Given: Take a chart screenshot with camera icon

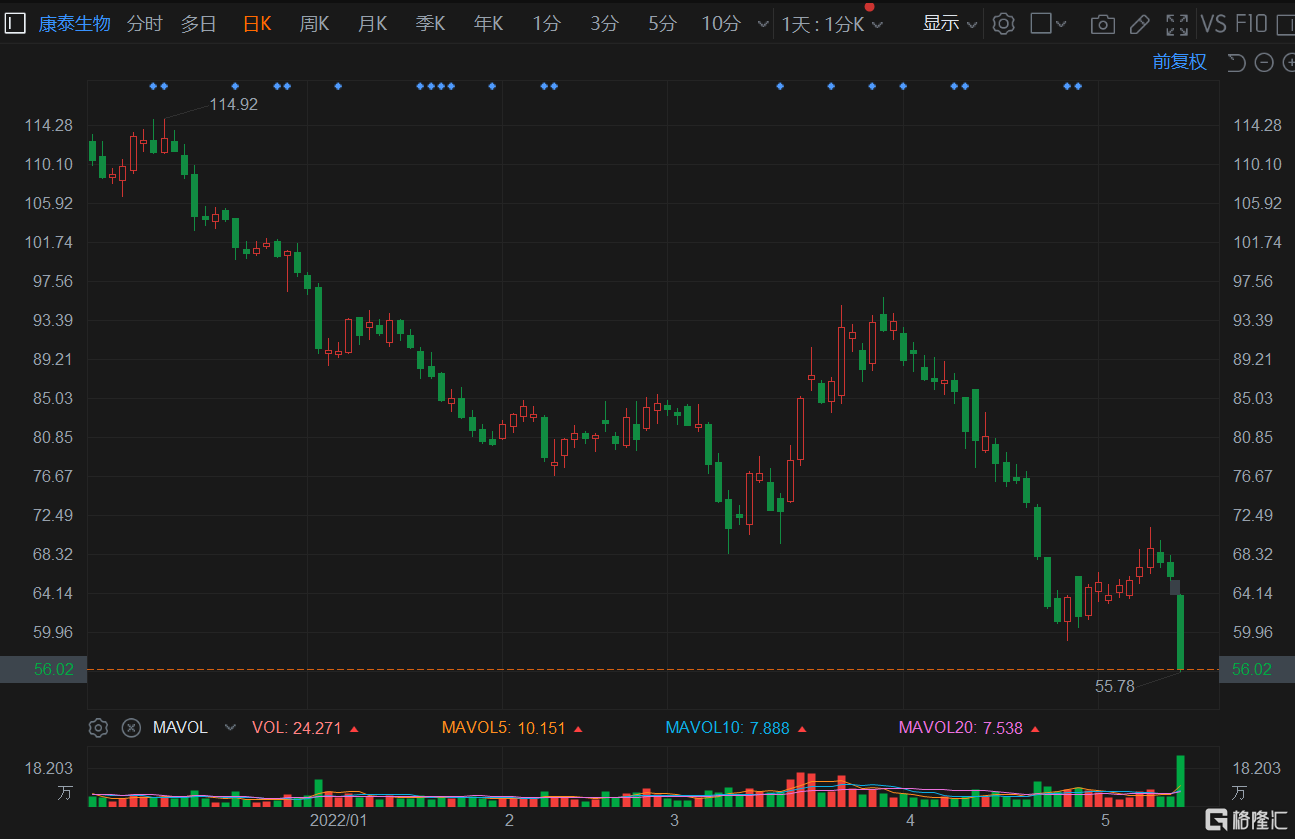Looking at the screenshot, I should tap(1102, 24).
